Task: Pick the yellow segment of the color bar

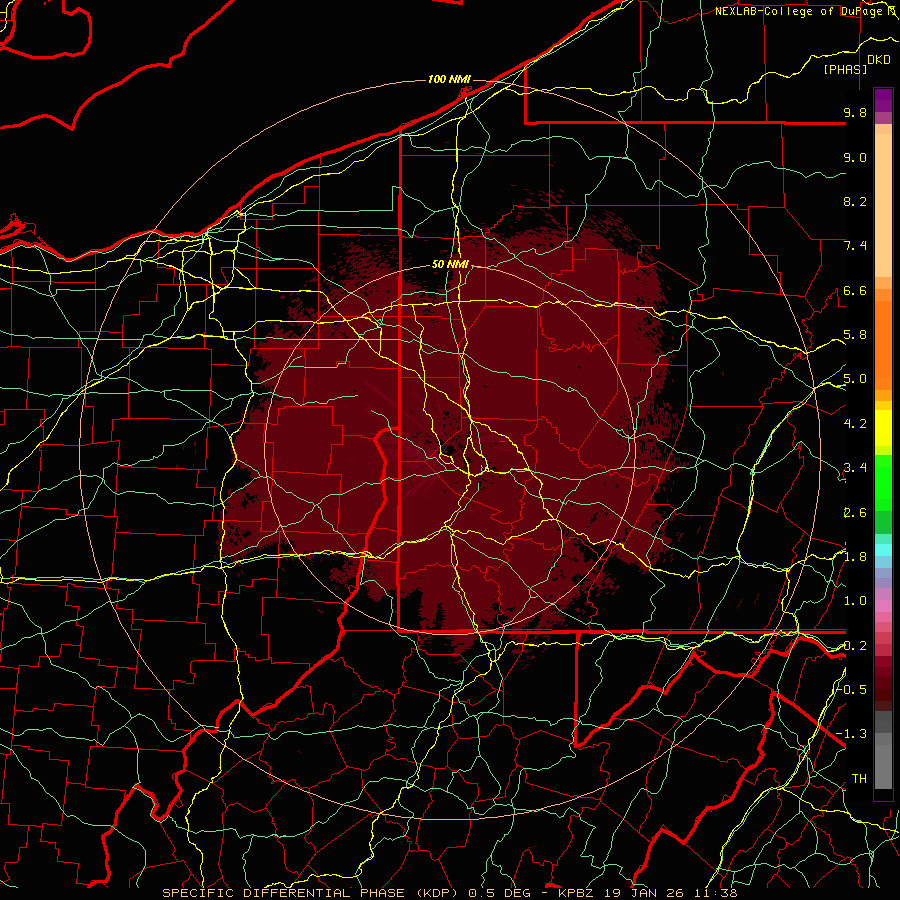Action: (x=883, y=428)
